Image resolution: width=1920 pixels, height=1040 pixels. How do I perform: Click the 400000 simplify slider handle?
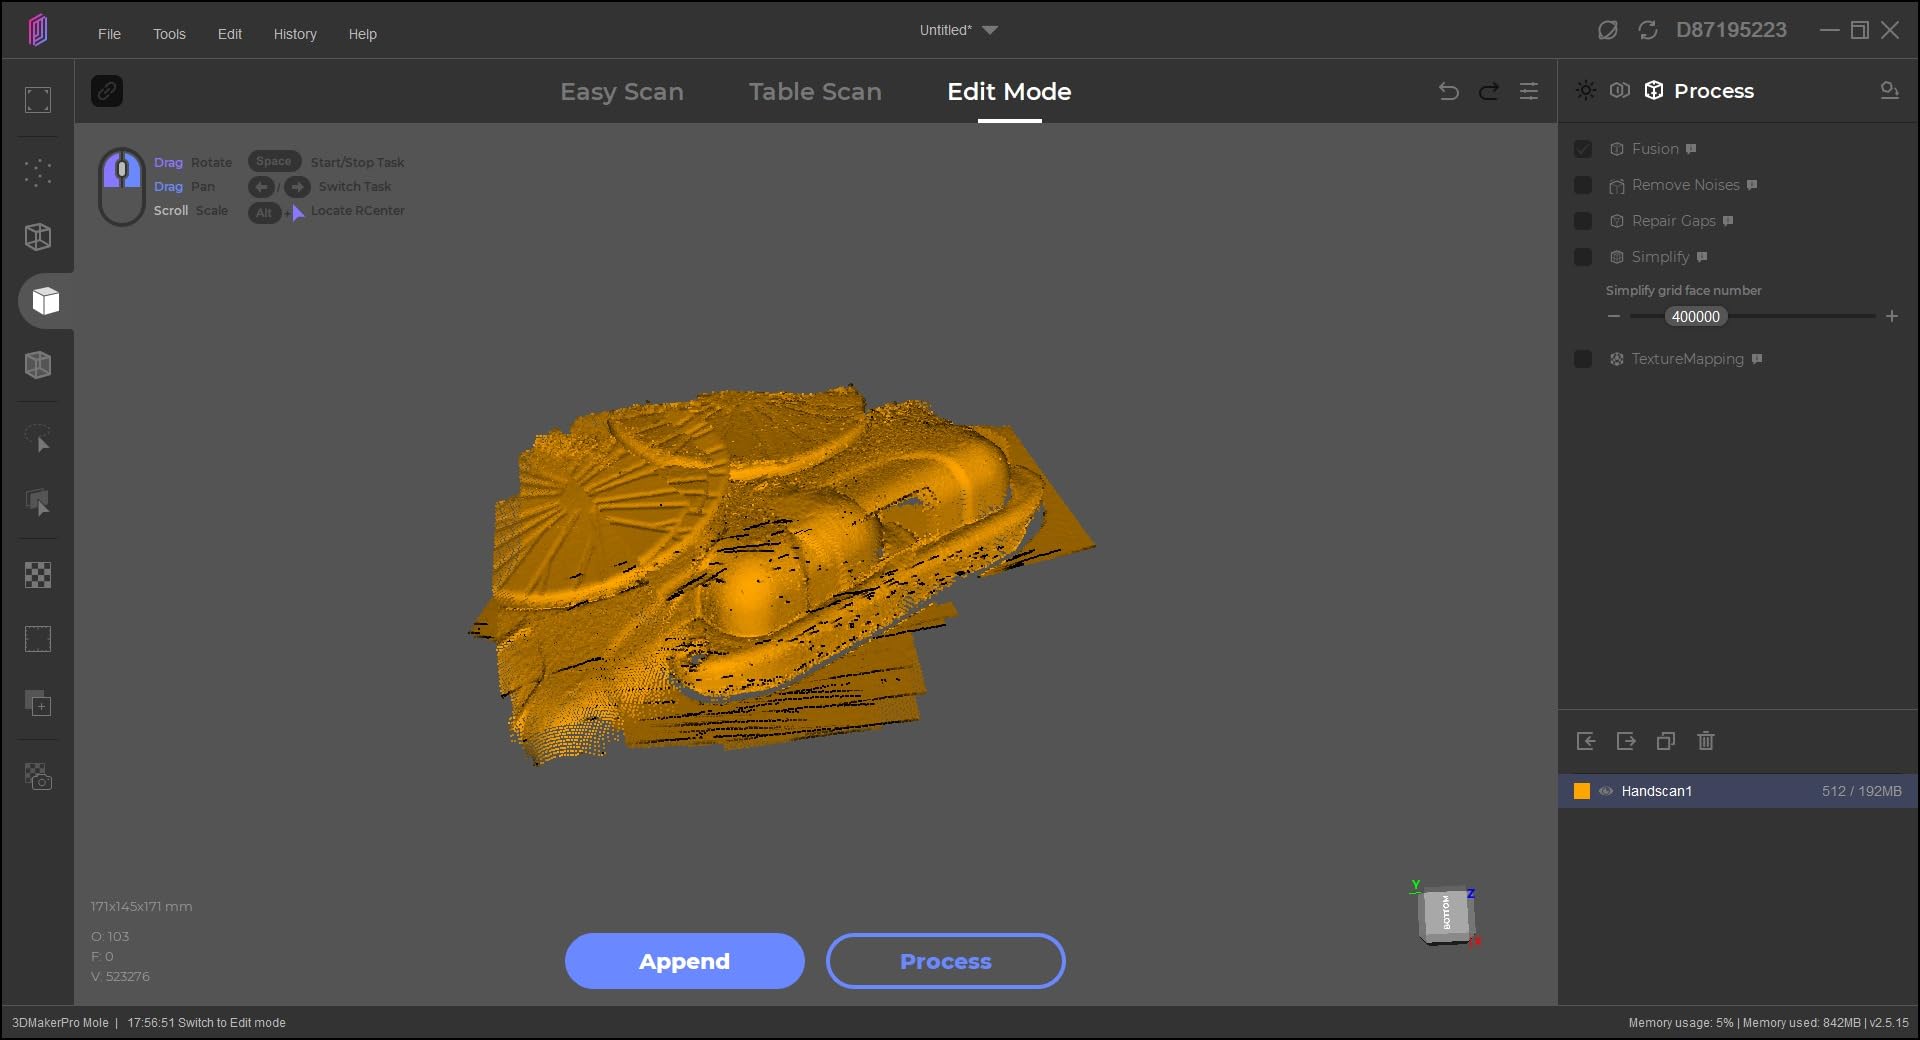(1696, 317)
